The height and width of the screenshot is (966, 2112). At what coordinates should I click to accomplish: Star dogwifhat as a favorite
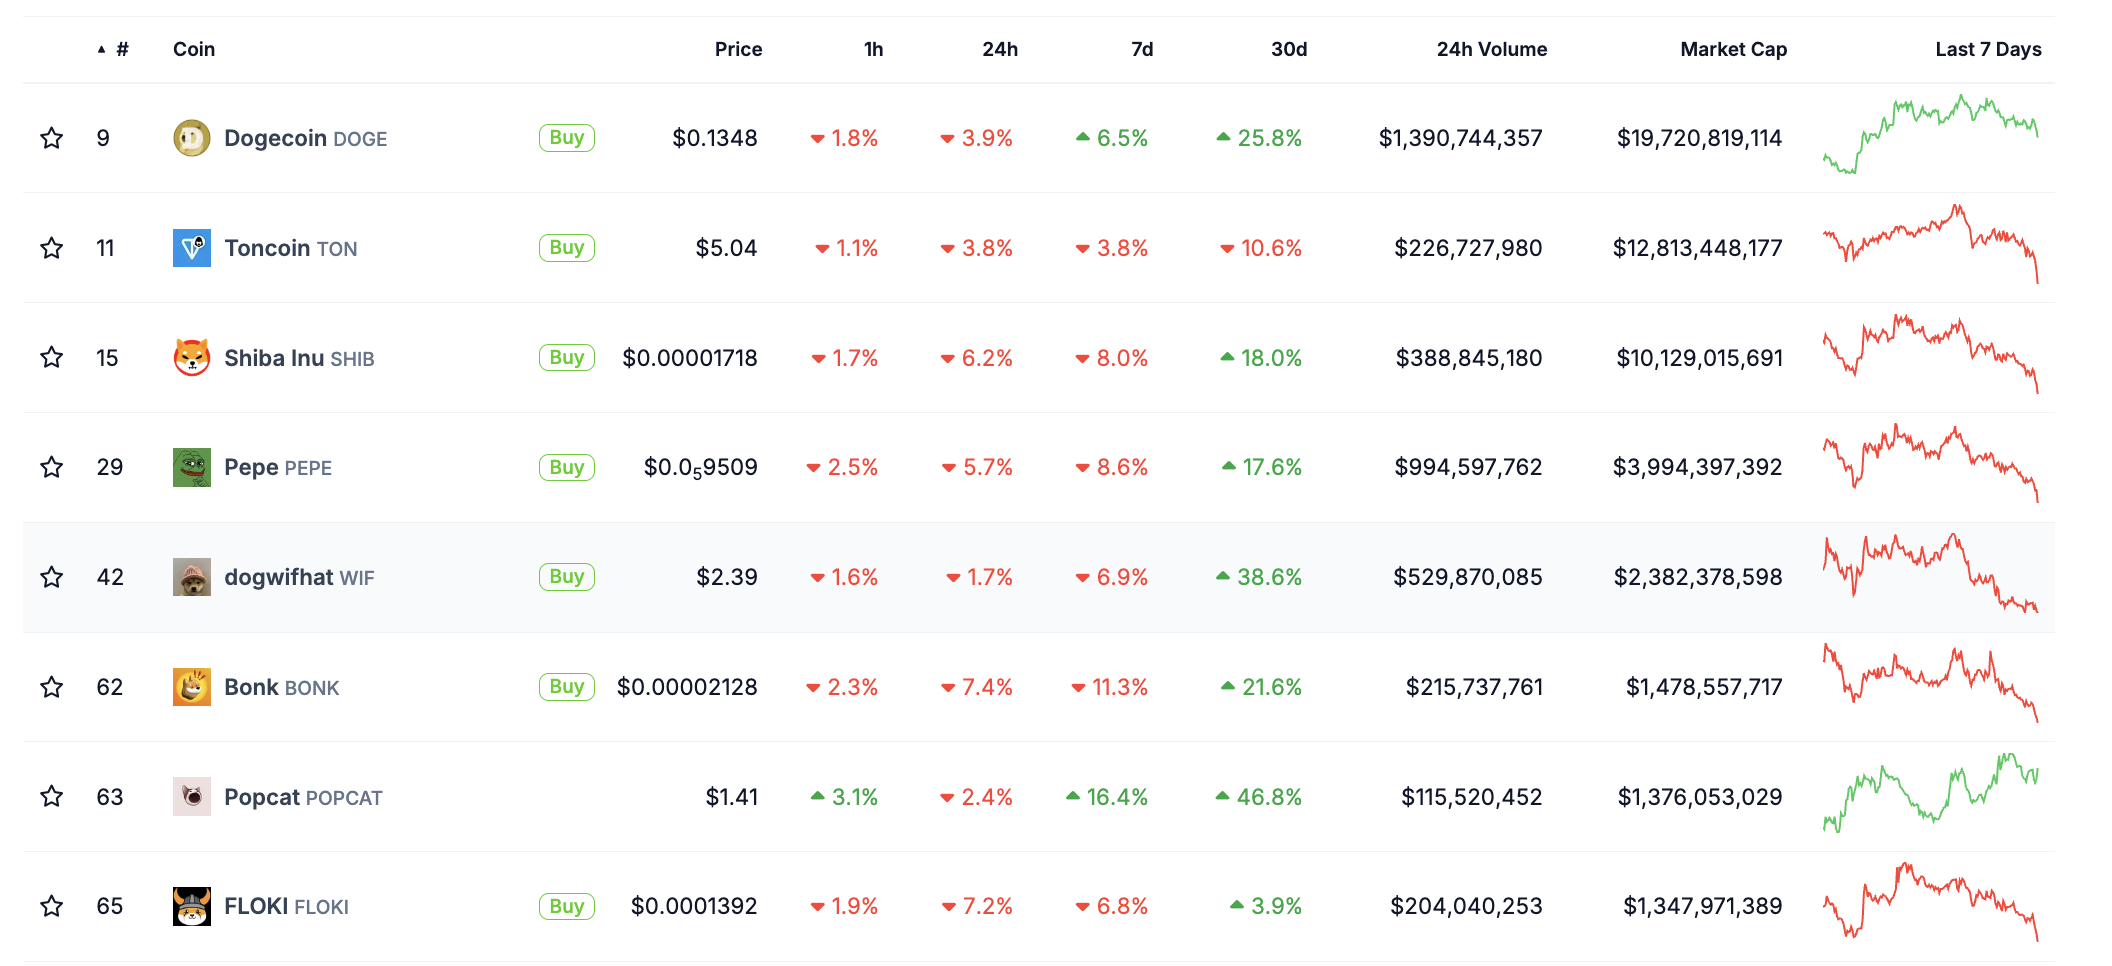point(52,577)
